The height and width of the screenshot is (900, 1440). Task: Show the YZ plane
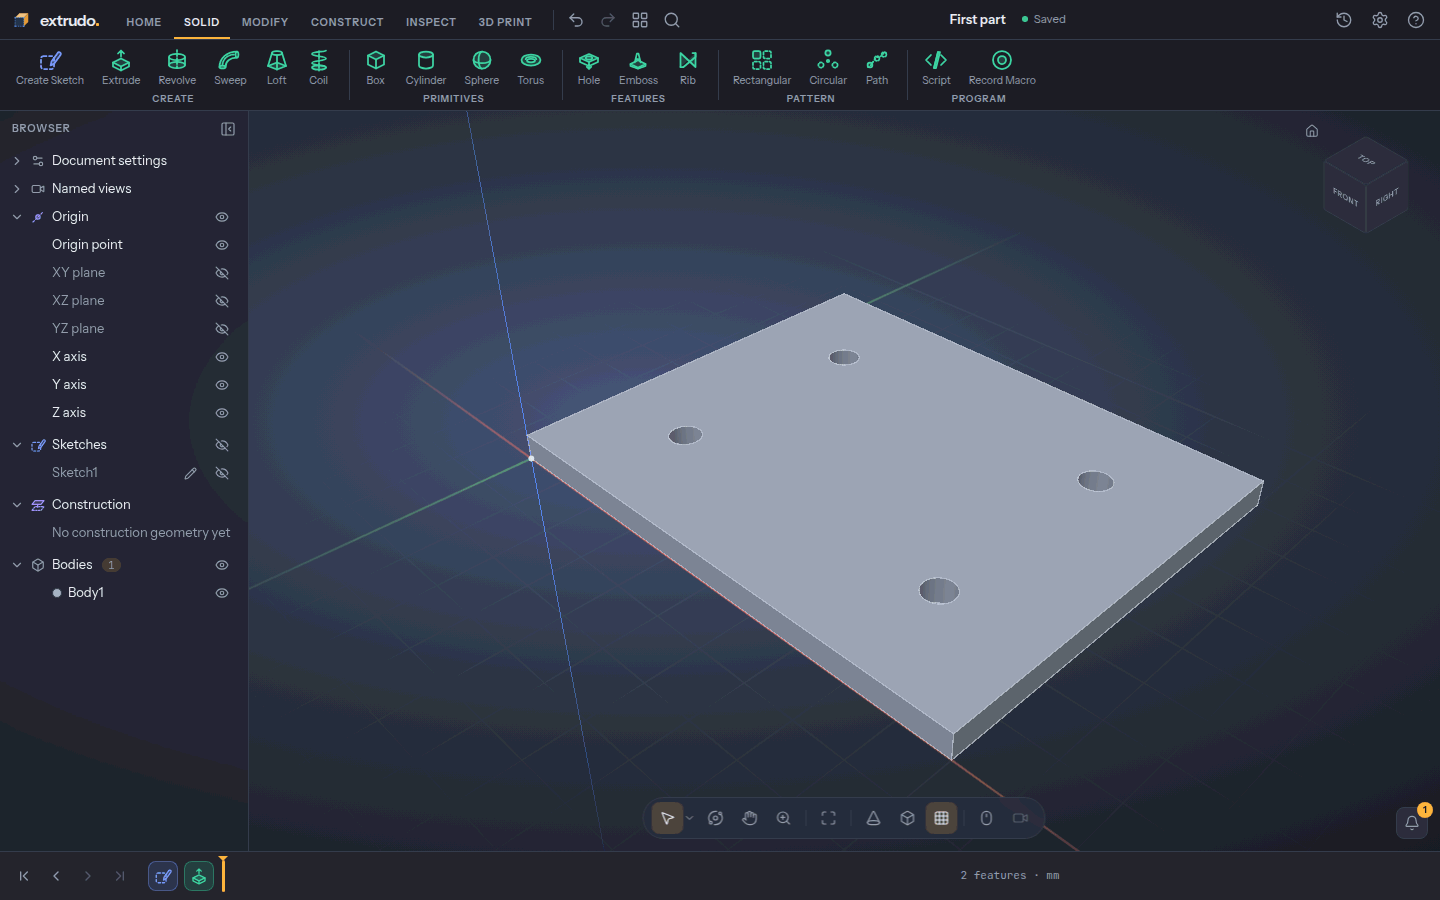click(x=222, y=329)
